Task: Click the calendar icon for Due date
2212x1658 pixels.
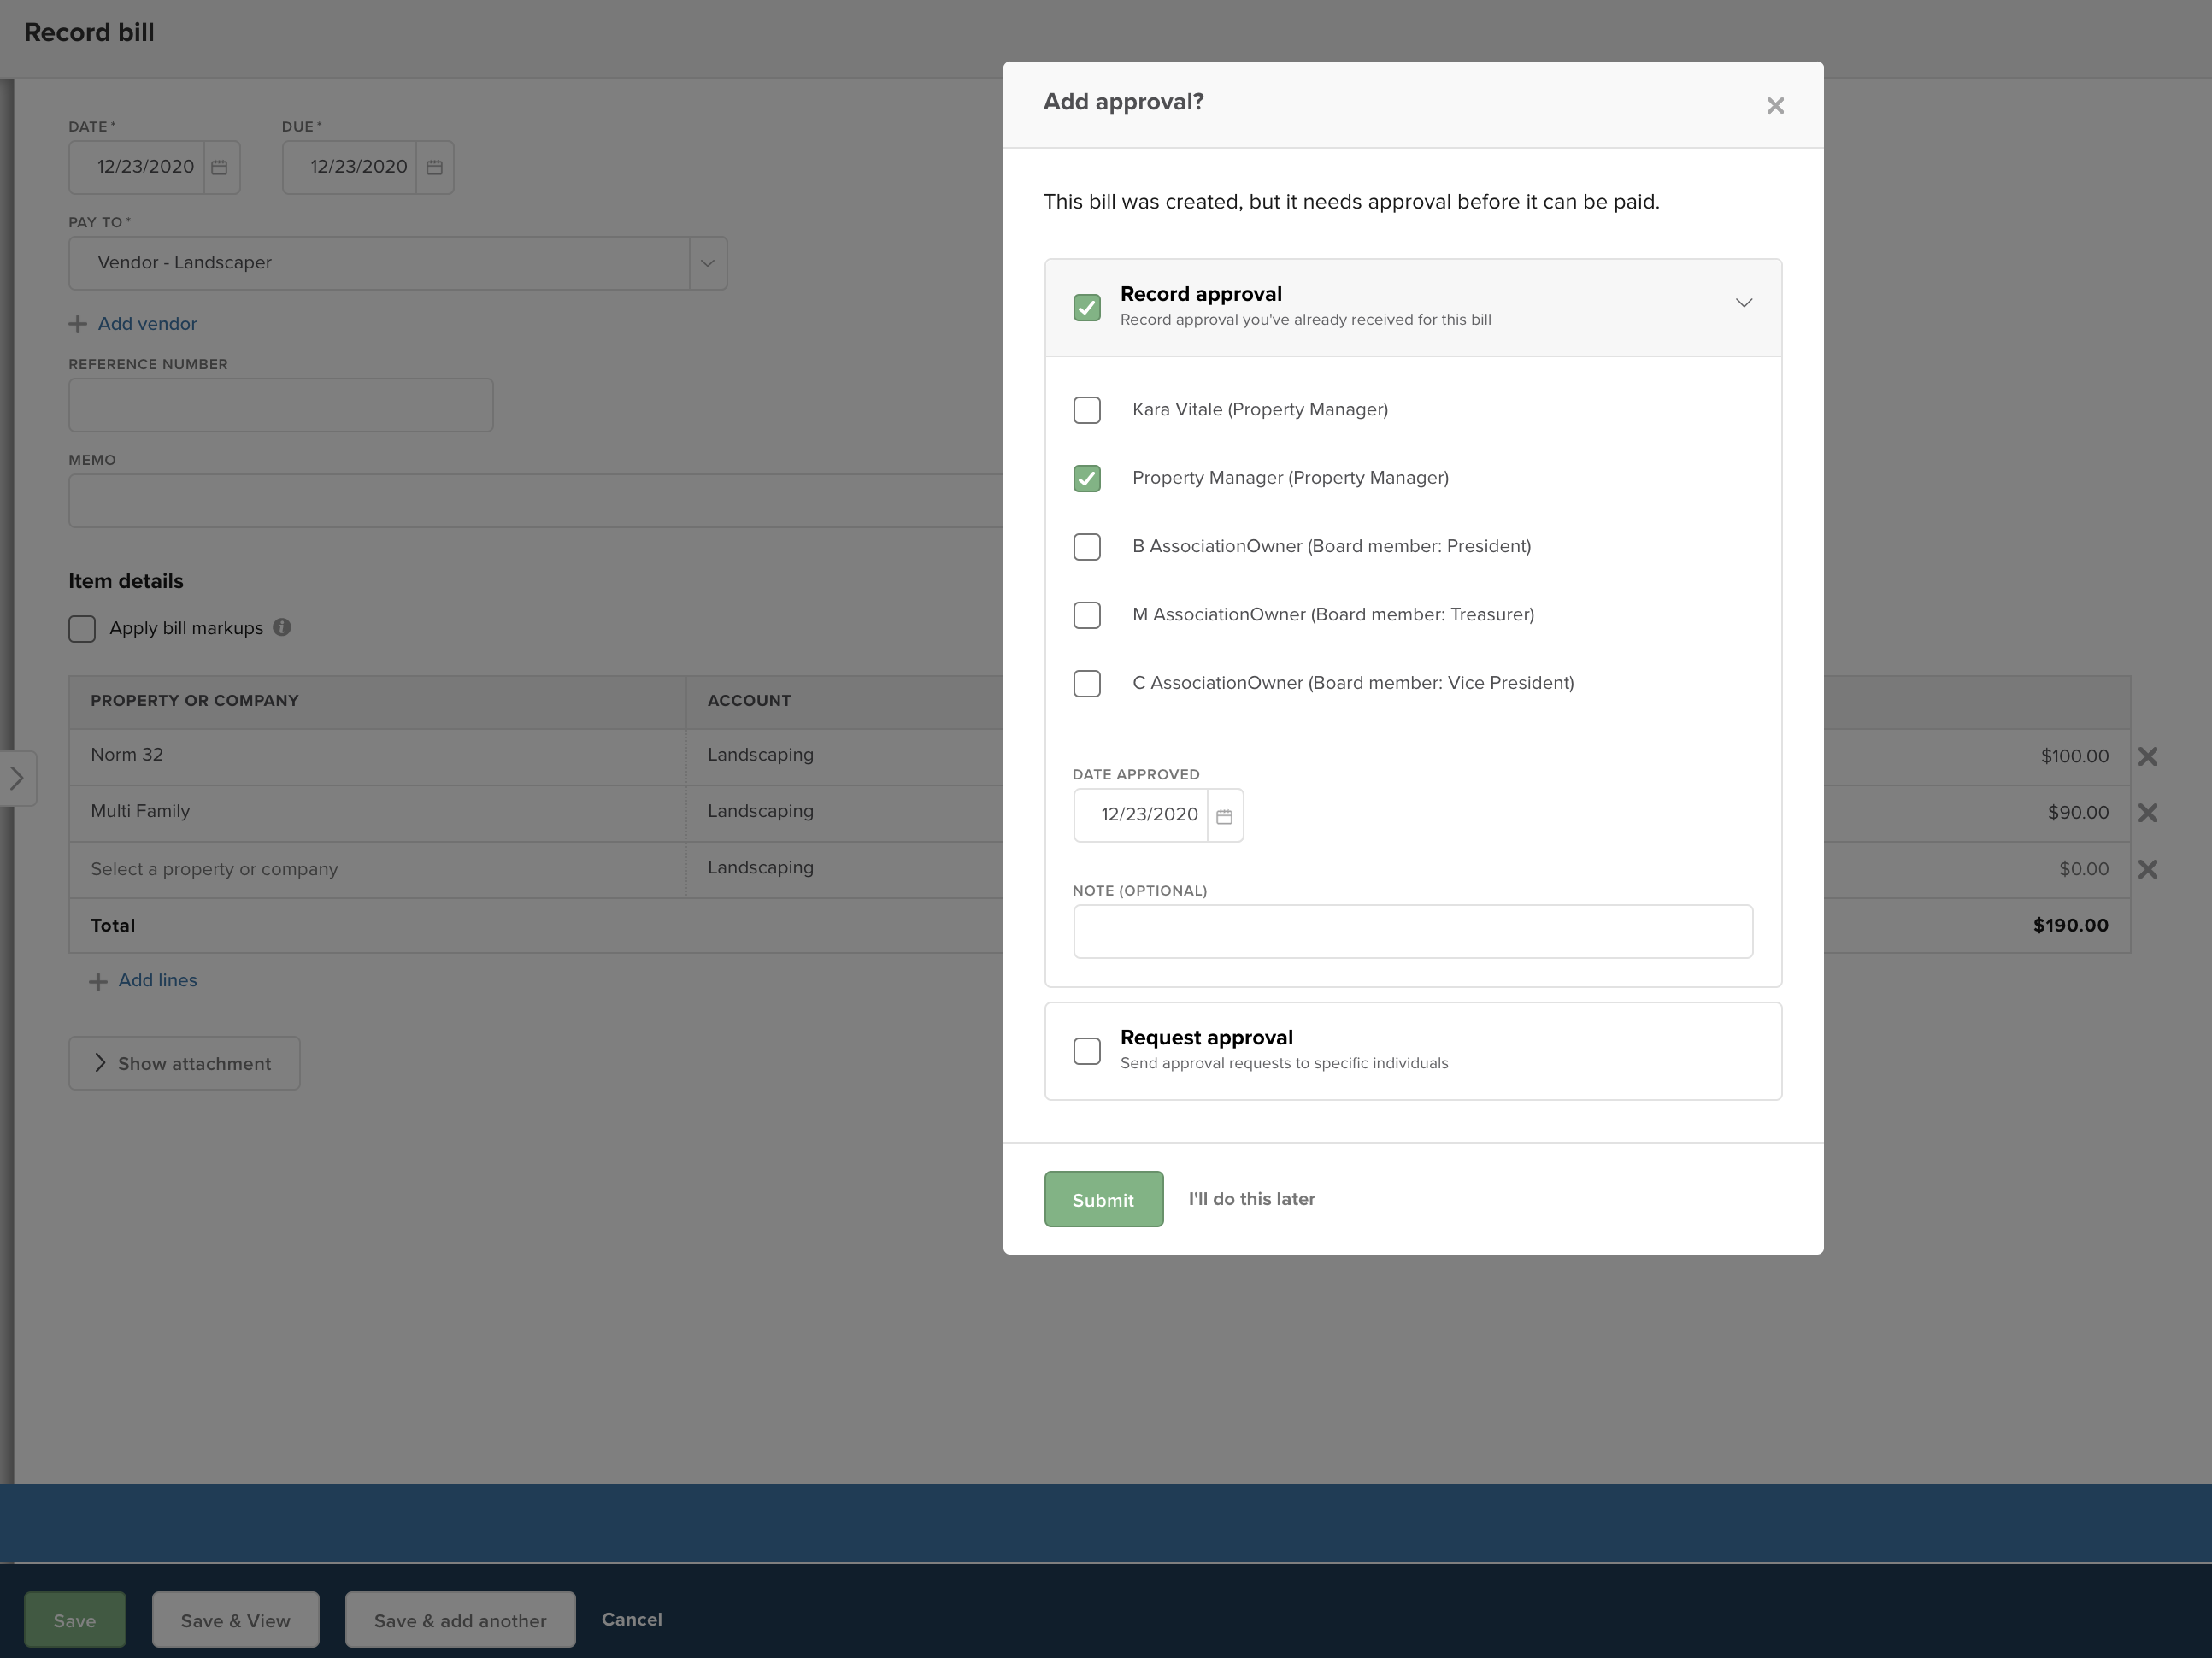Action: (434, 167)
